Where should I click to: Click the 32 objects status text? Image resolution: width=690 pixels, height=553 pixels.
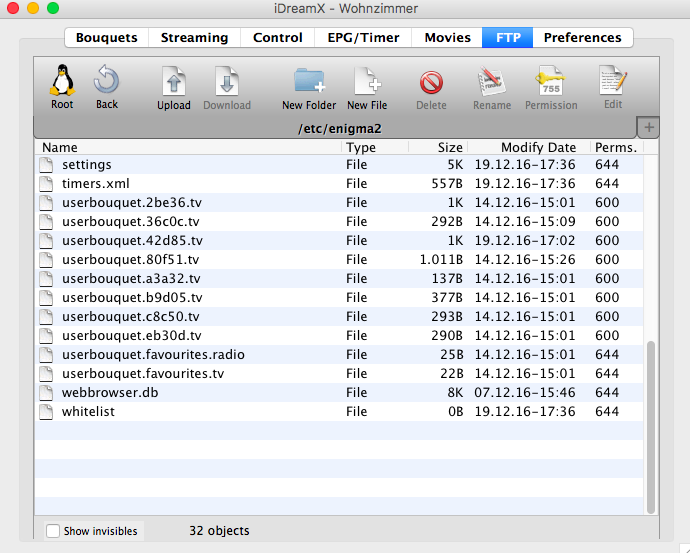[x=219, y=531]
